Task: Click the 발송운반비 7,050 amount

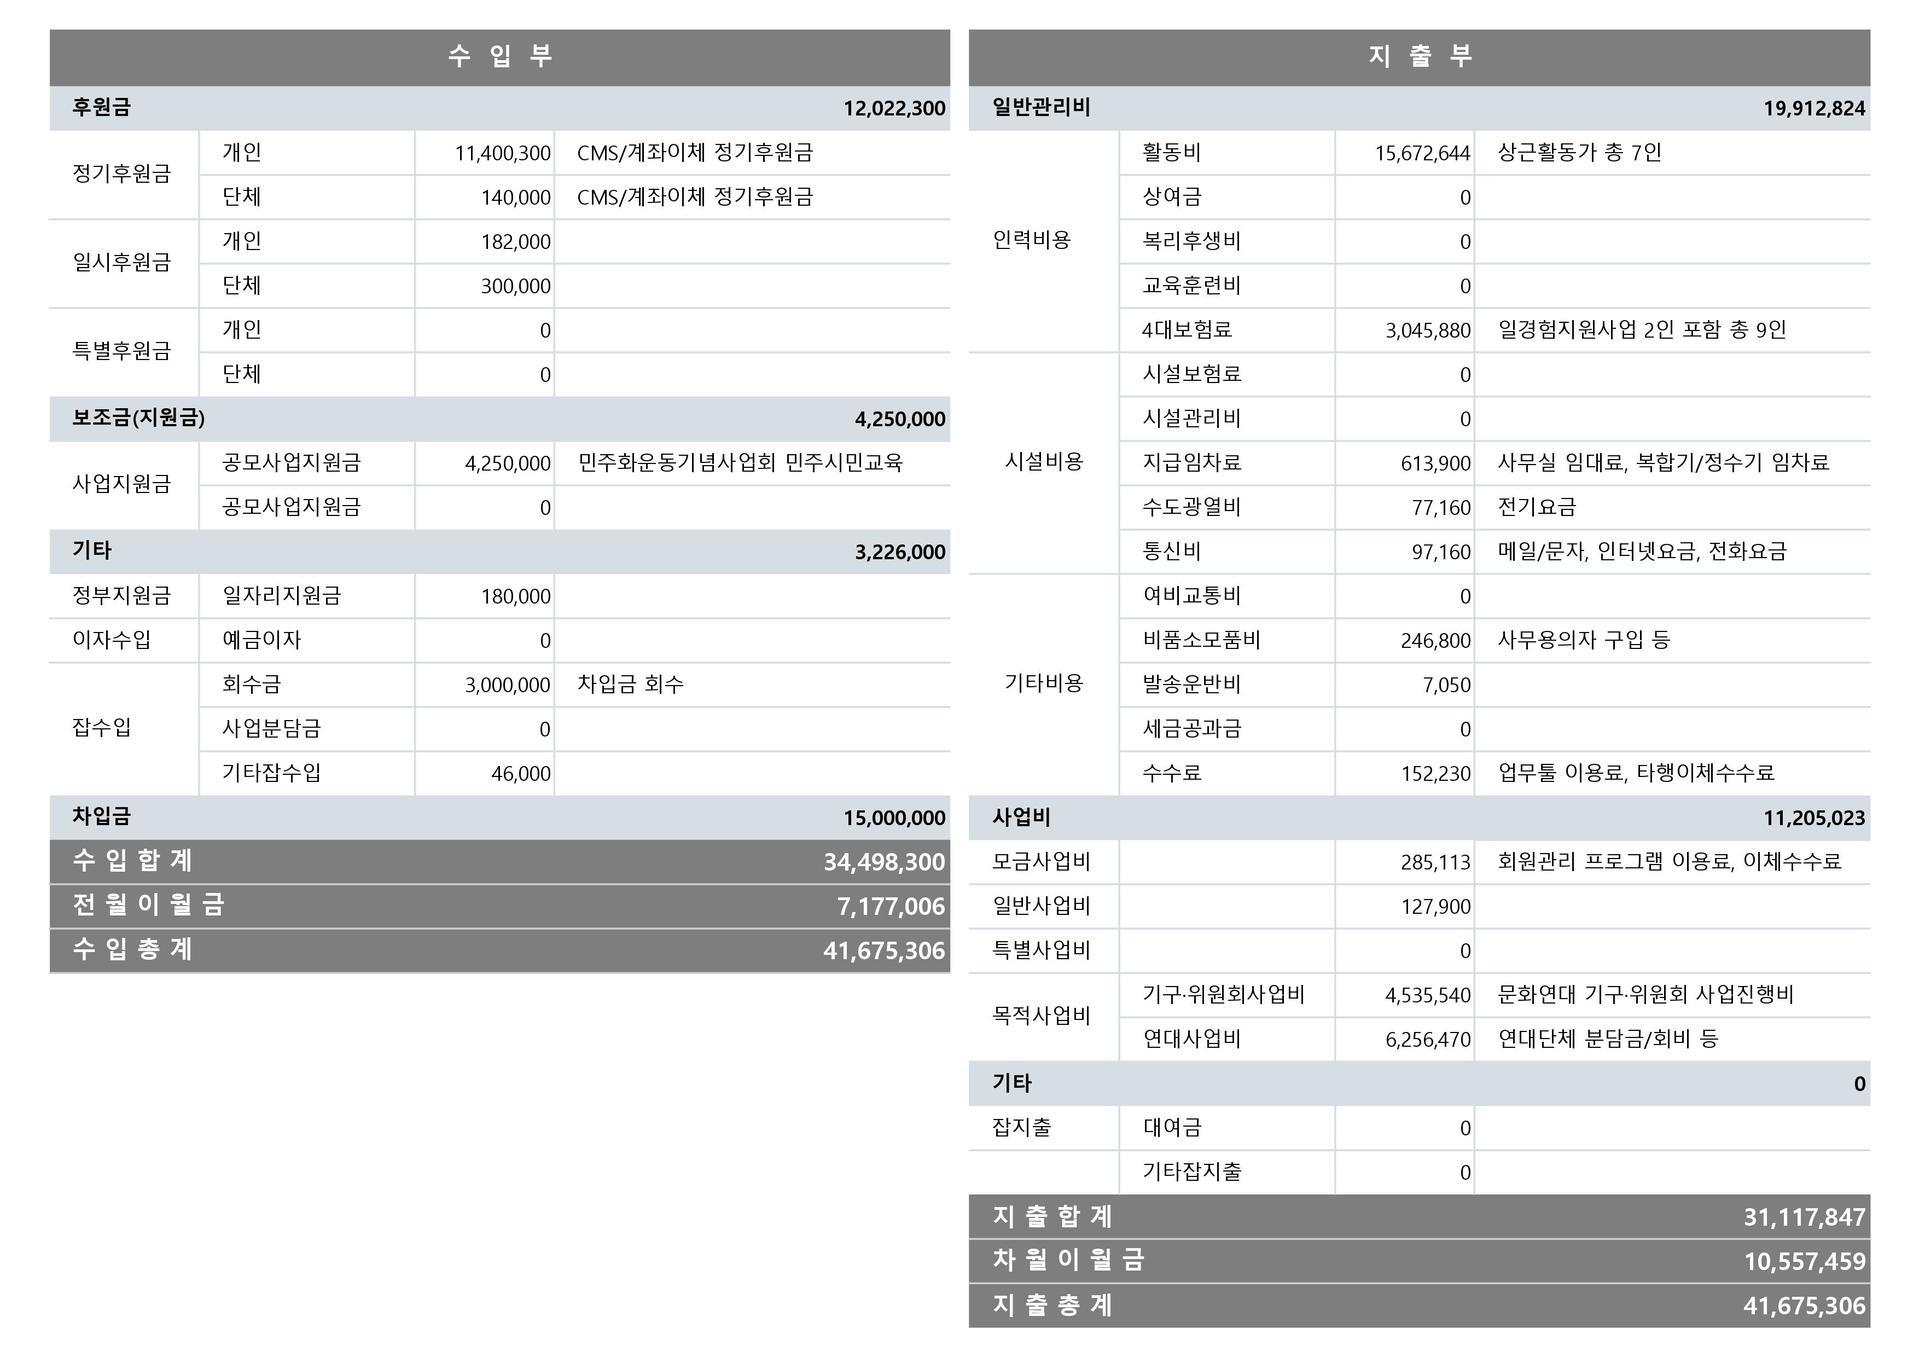Action: 1446,685
